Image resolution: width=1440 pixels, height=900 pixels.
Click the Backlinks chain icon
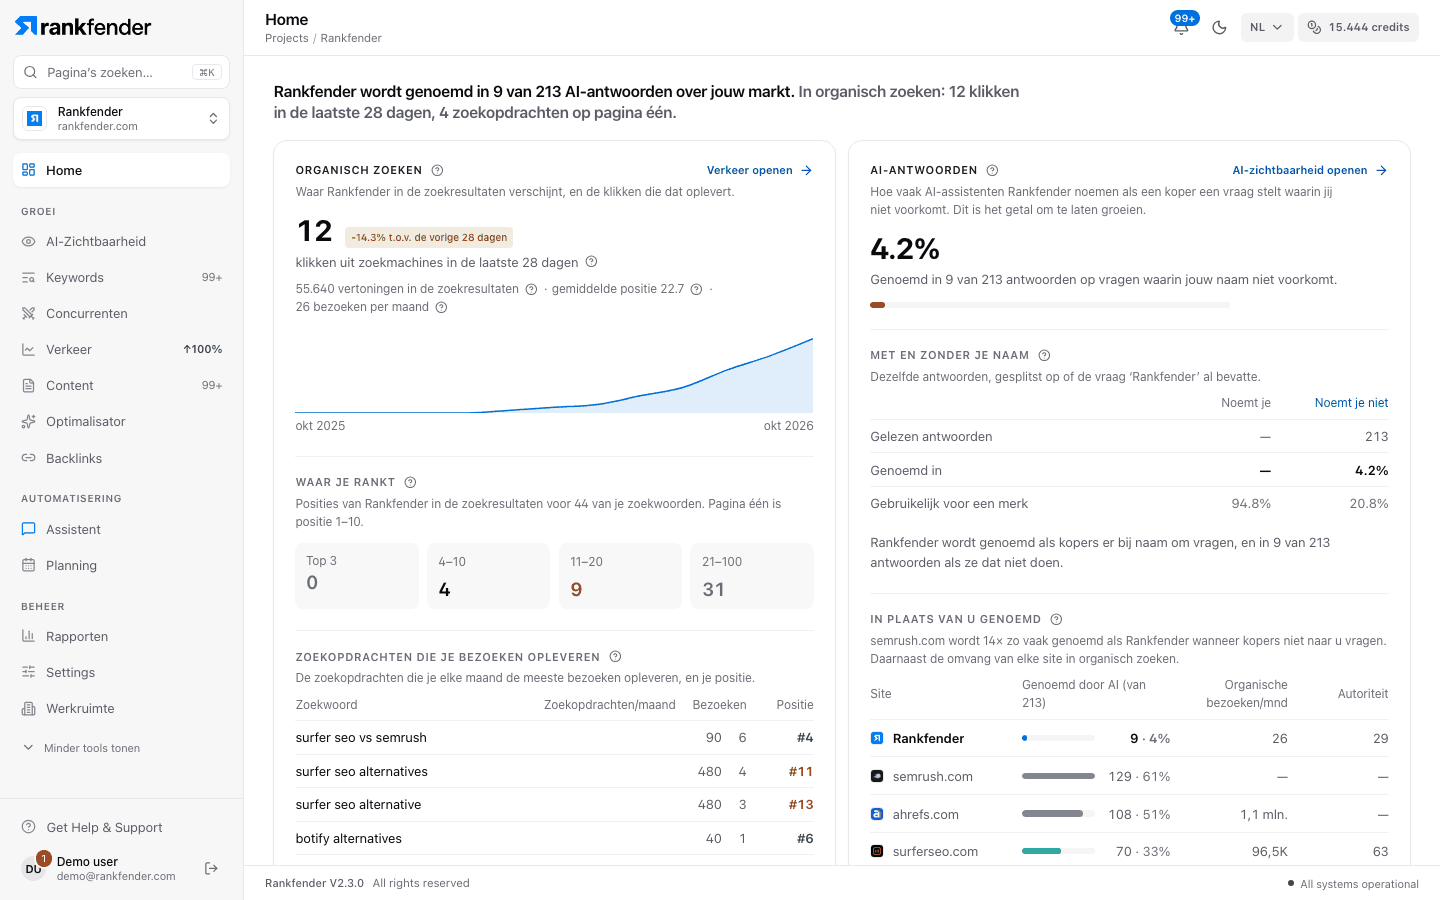coord(28,458)
